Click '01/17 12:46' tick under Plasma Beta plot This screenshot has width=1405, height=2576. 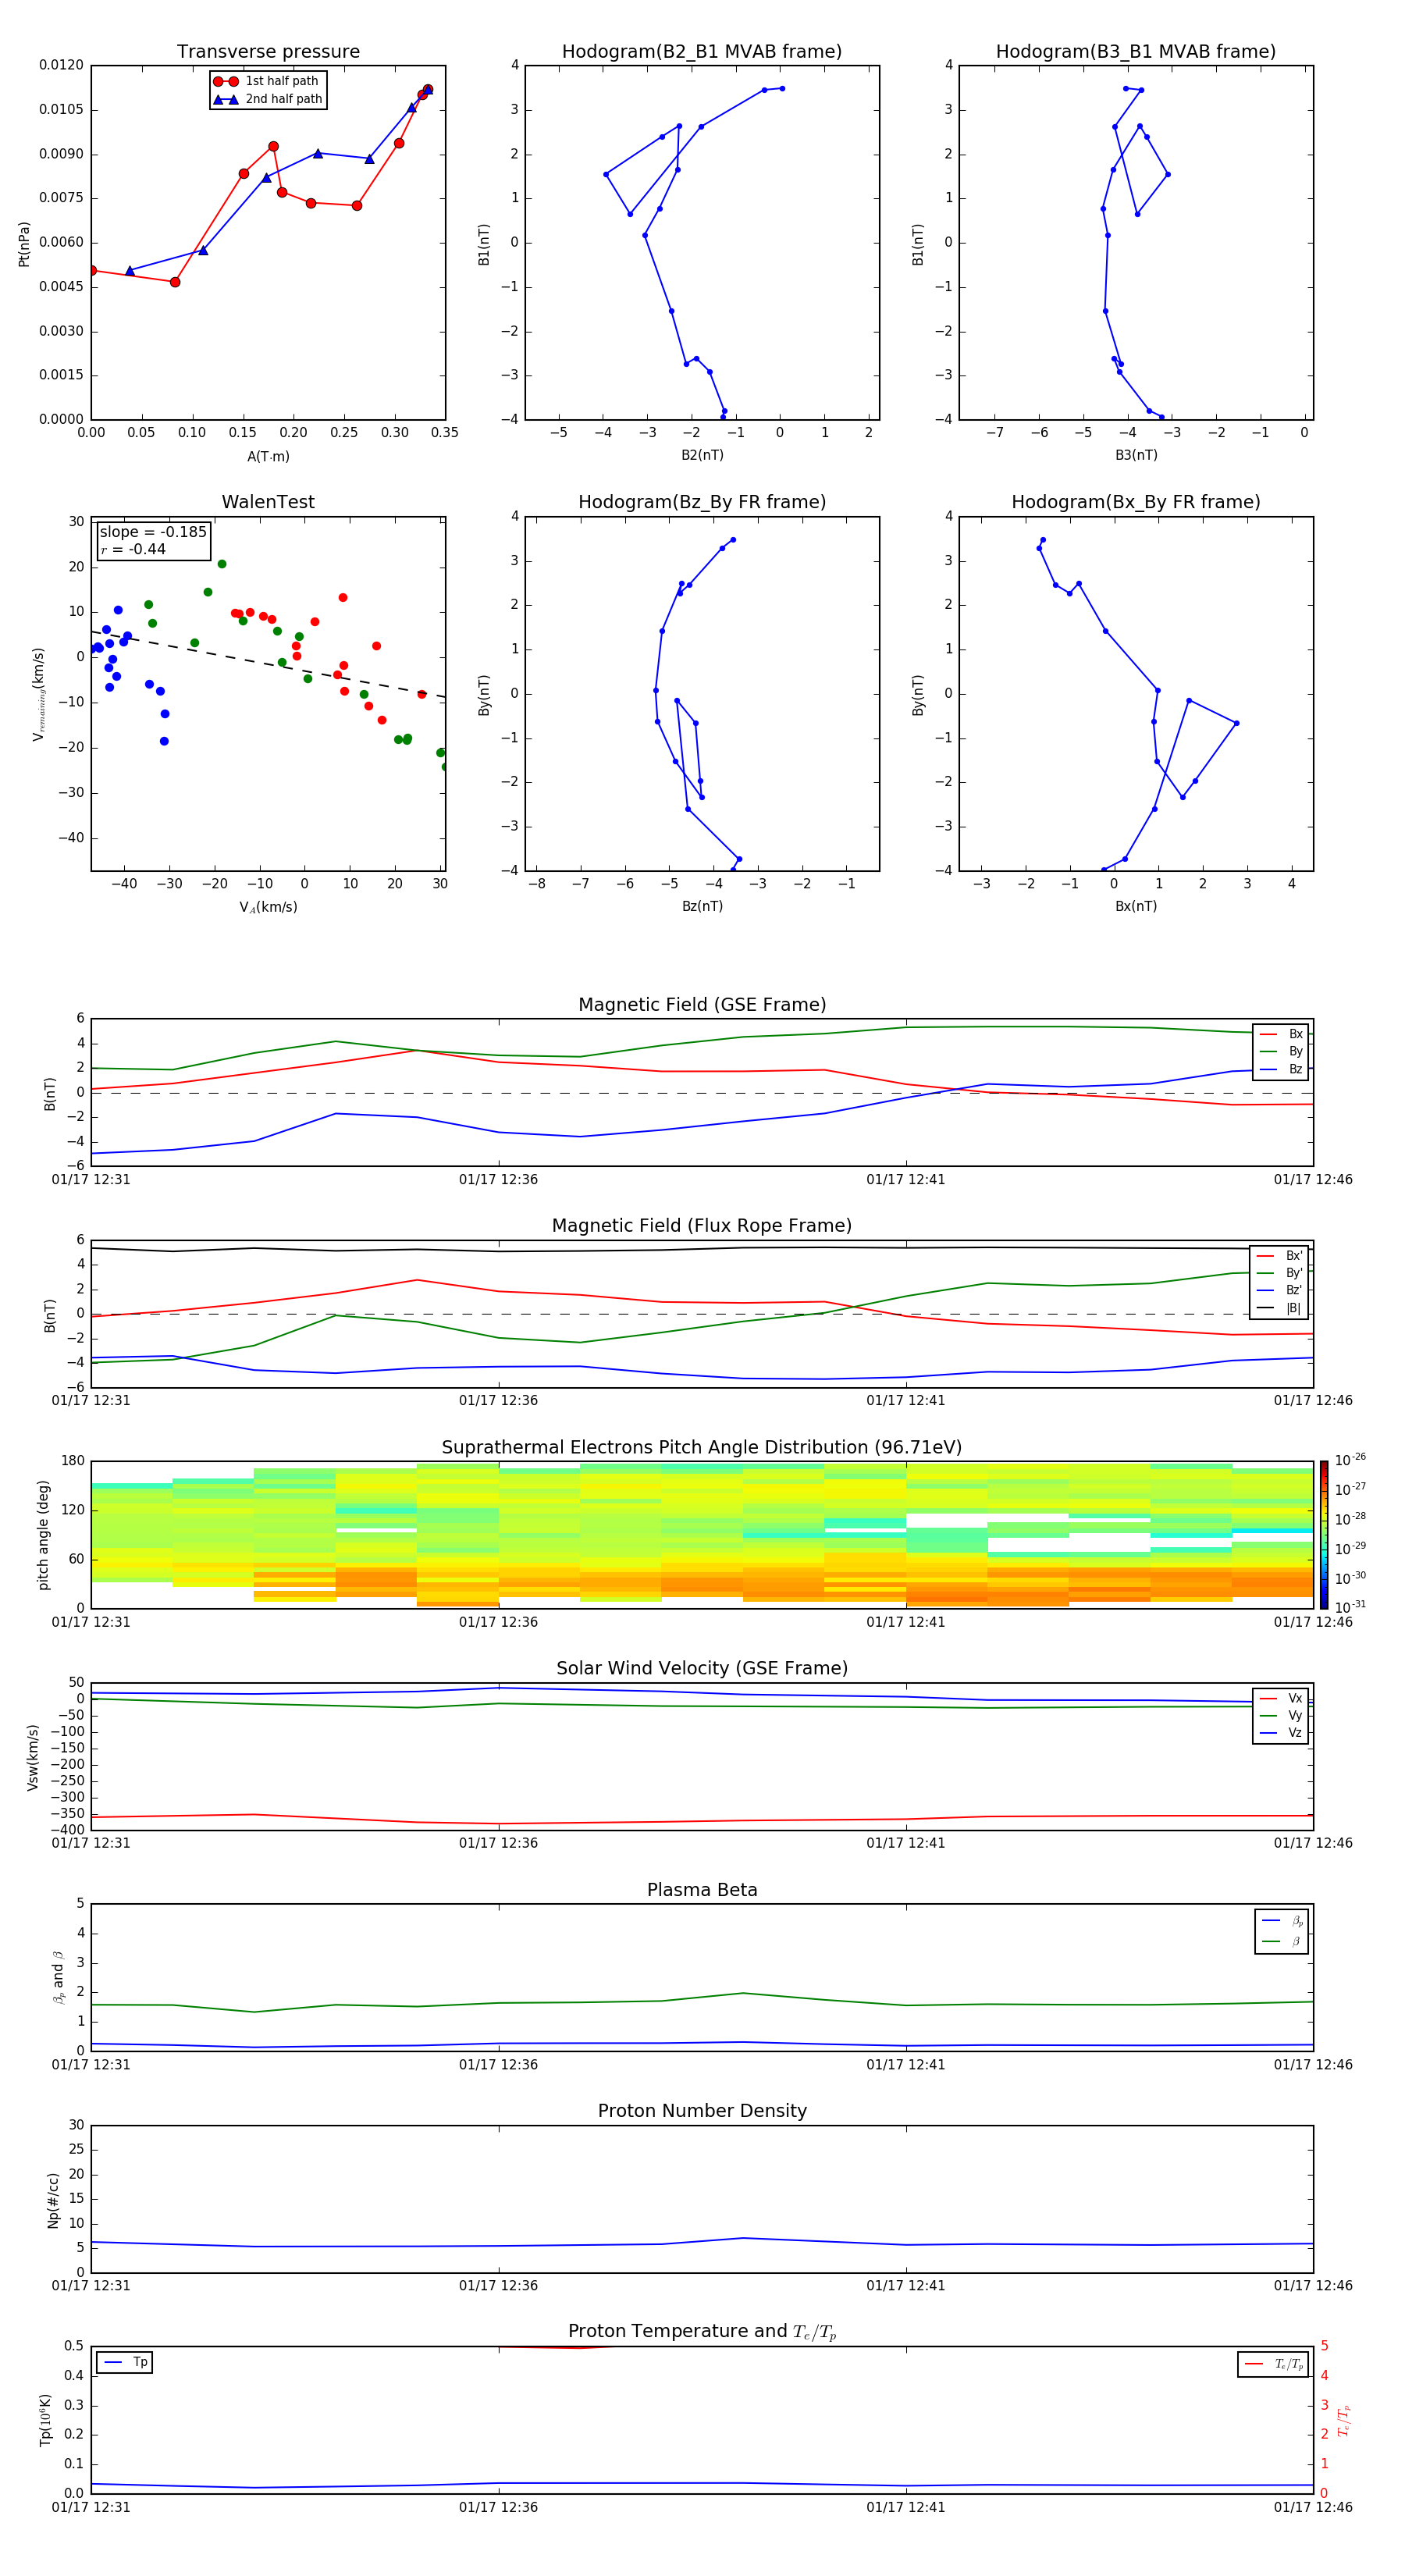coord(1312,2065)
